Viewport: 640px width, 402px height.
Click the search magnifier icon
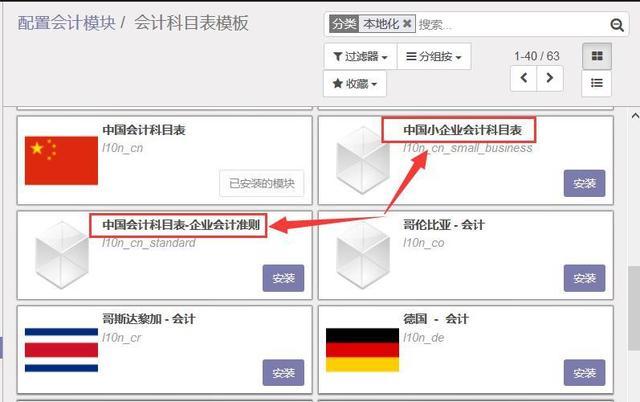pos(616,25)
